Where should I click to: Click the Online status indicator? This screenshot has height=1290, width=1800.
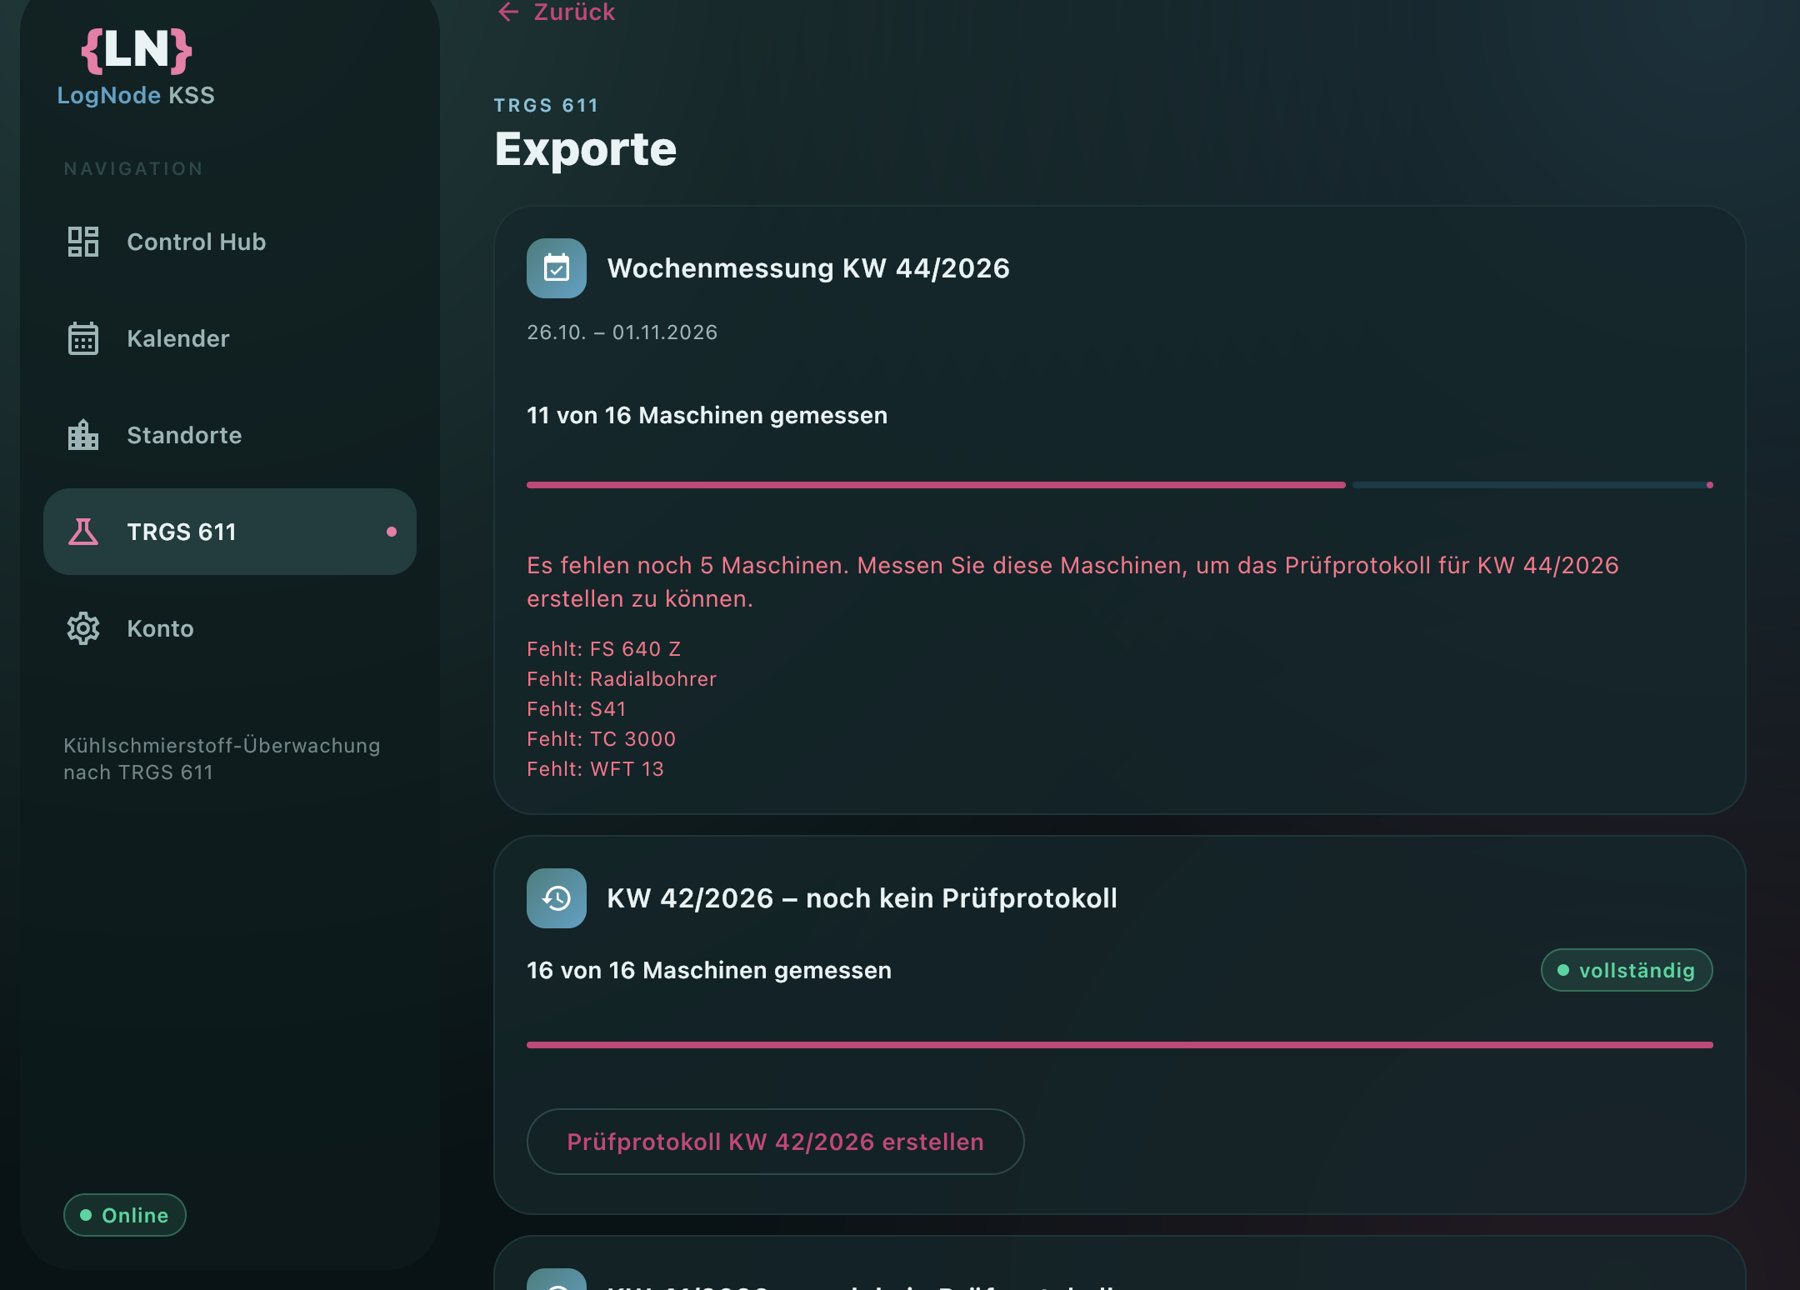tap(125, 1215)
